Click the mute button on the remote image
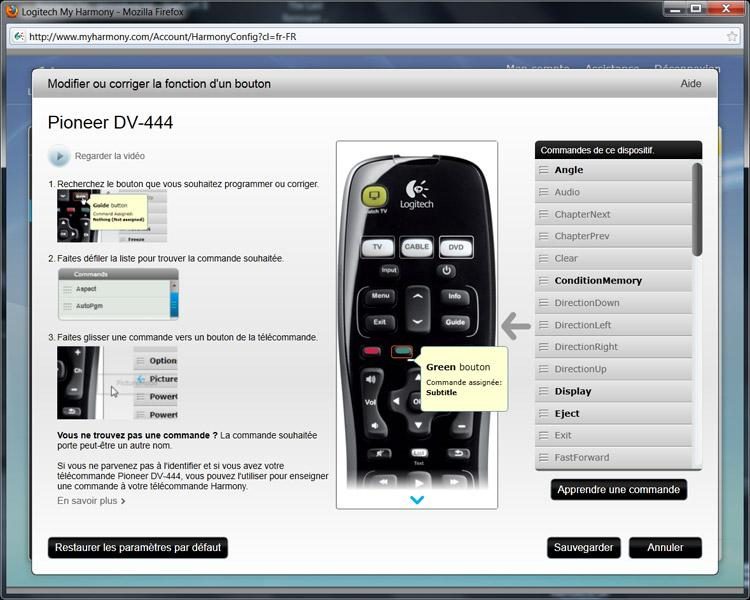The image size is (750, 600). pos(379,453)
